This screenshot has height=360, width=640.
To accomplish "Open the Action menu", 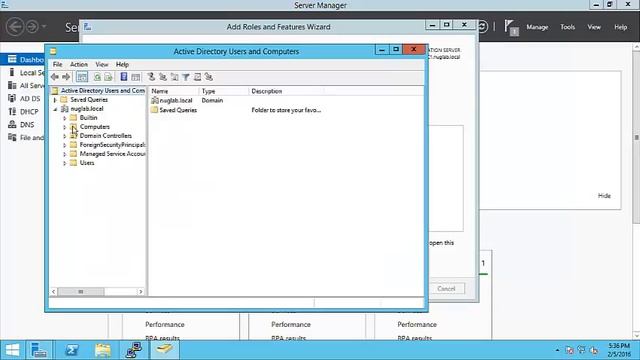I will pos(79,64).
